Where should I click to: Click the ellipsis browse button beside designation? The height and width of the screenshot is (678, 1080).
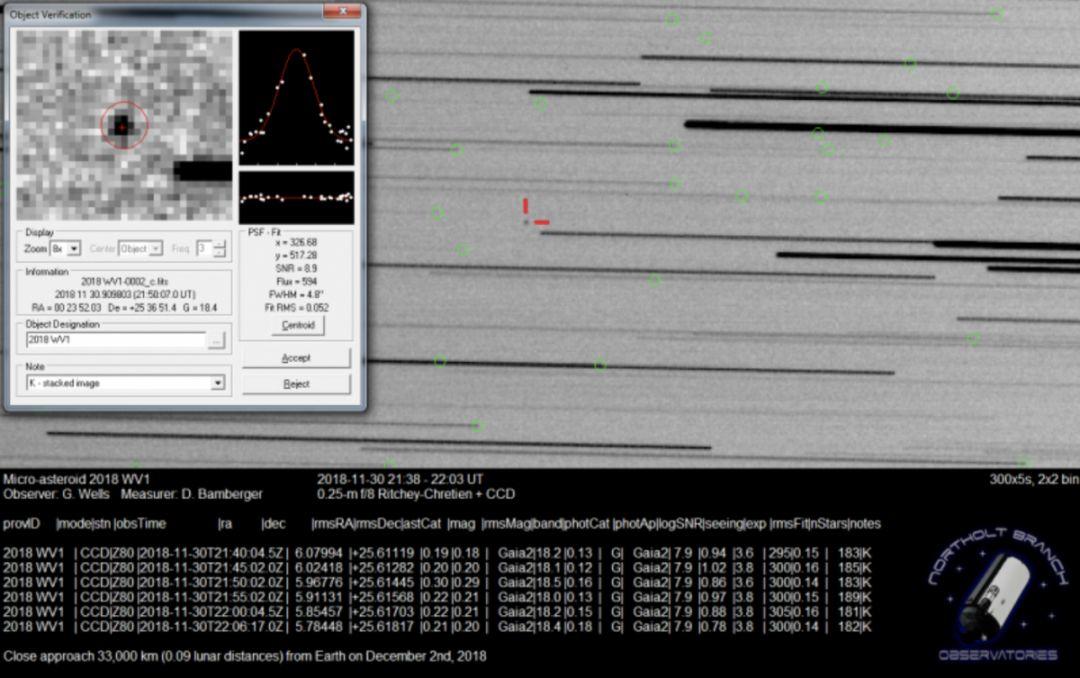pos(216,341)
